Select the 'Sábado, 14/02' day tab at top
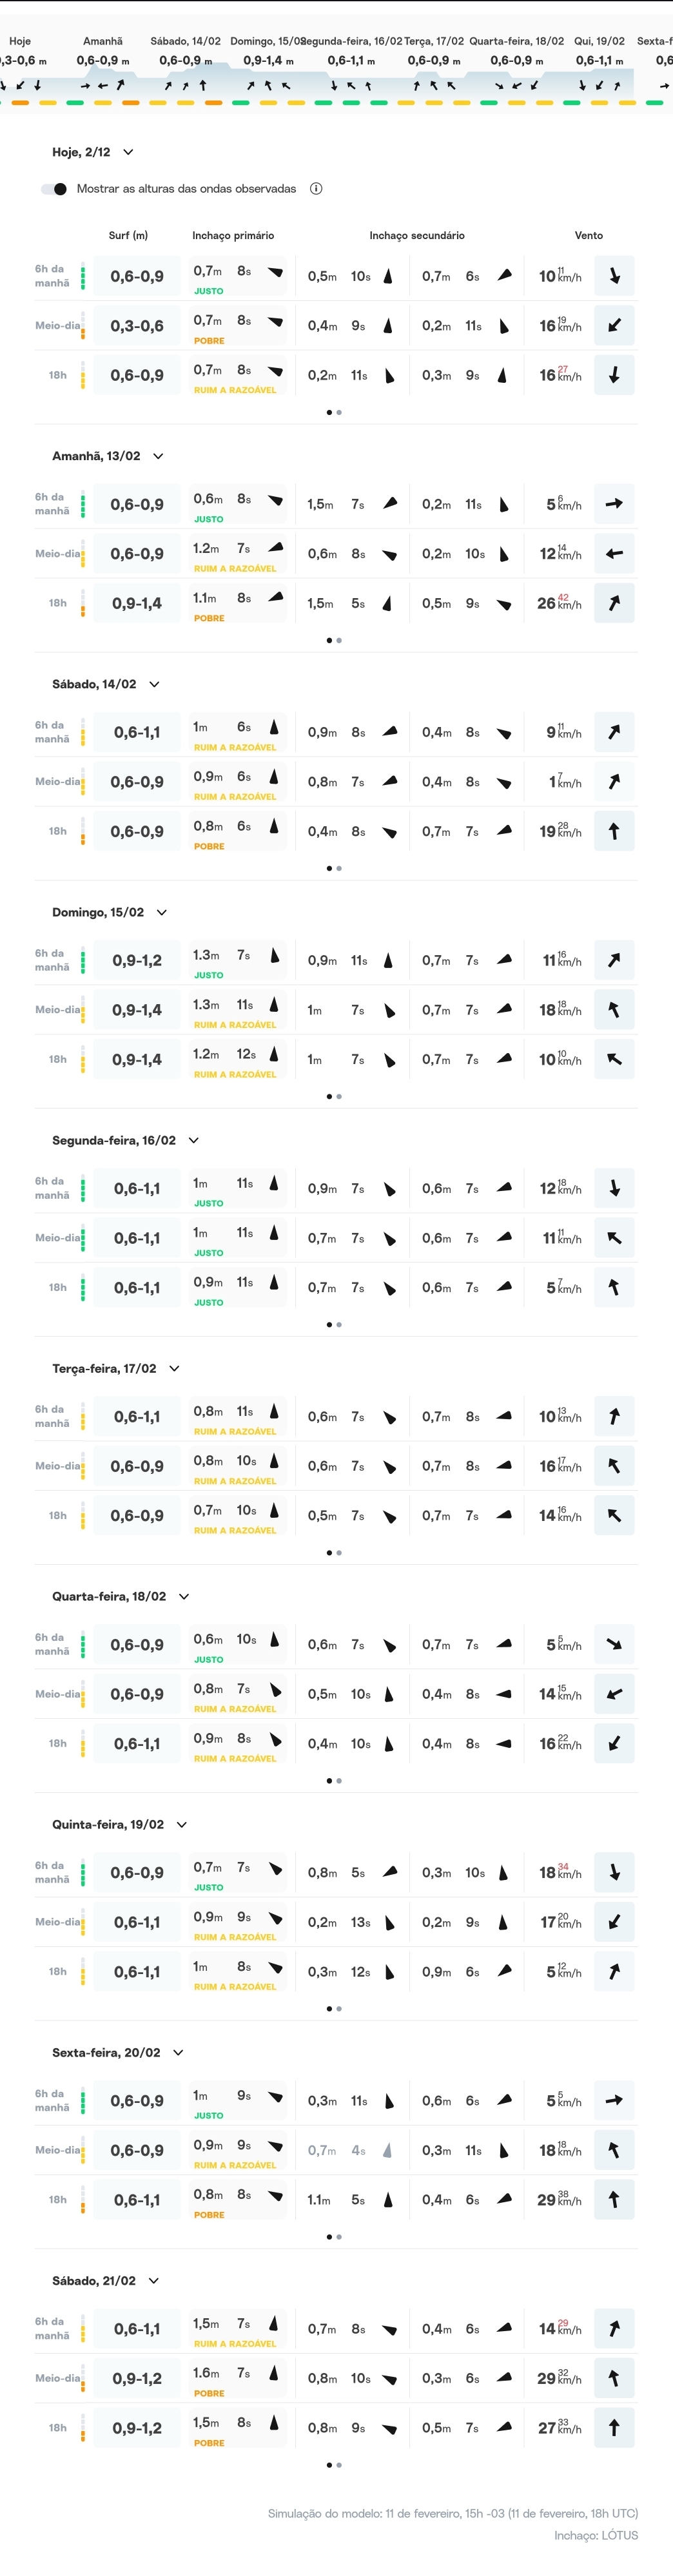Screen dimensions: 673x2576 [x=185, y=41]
